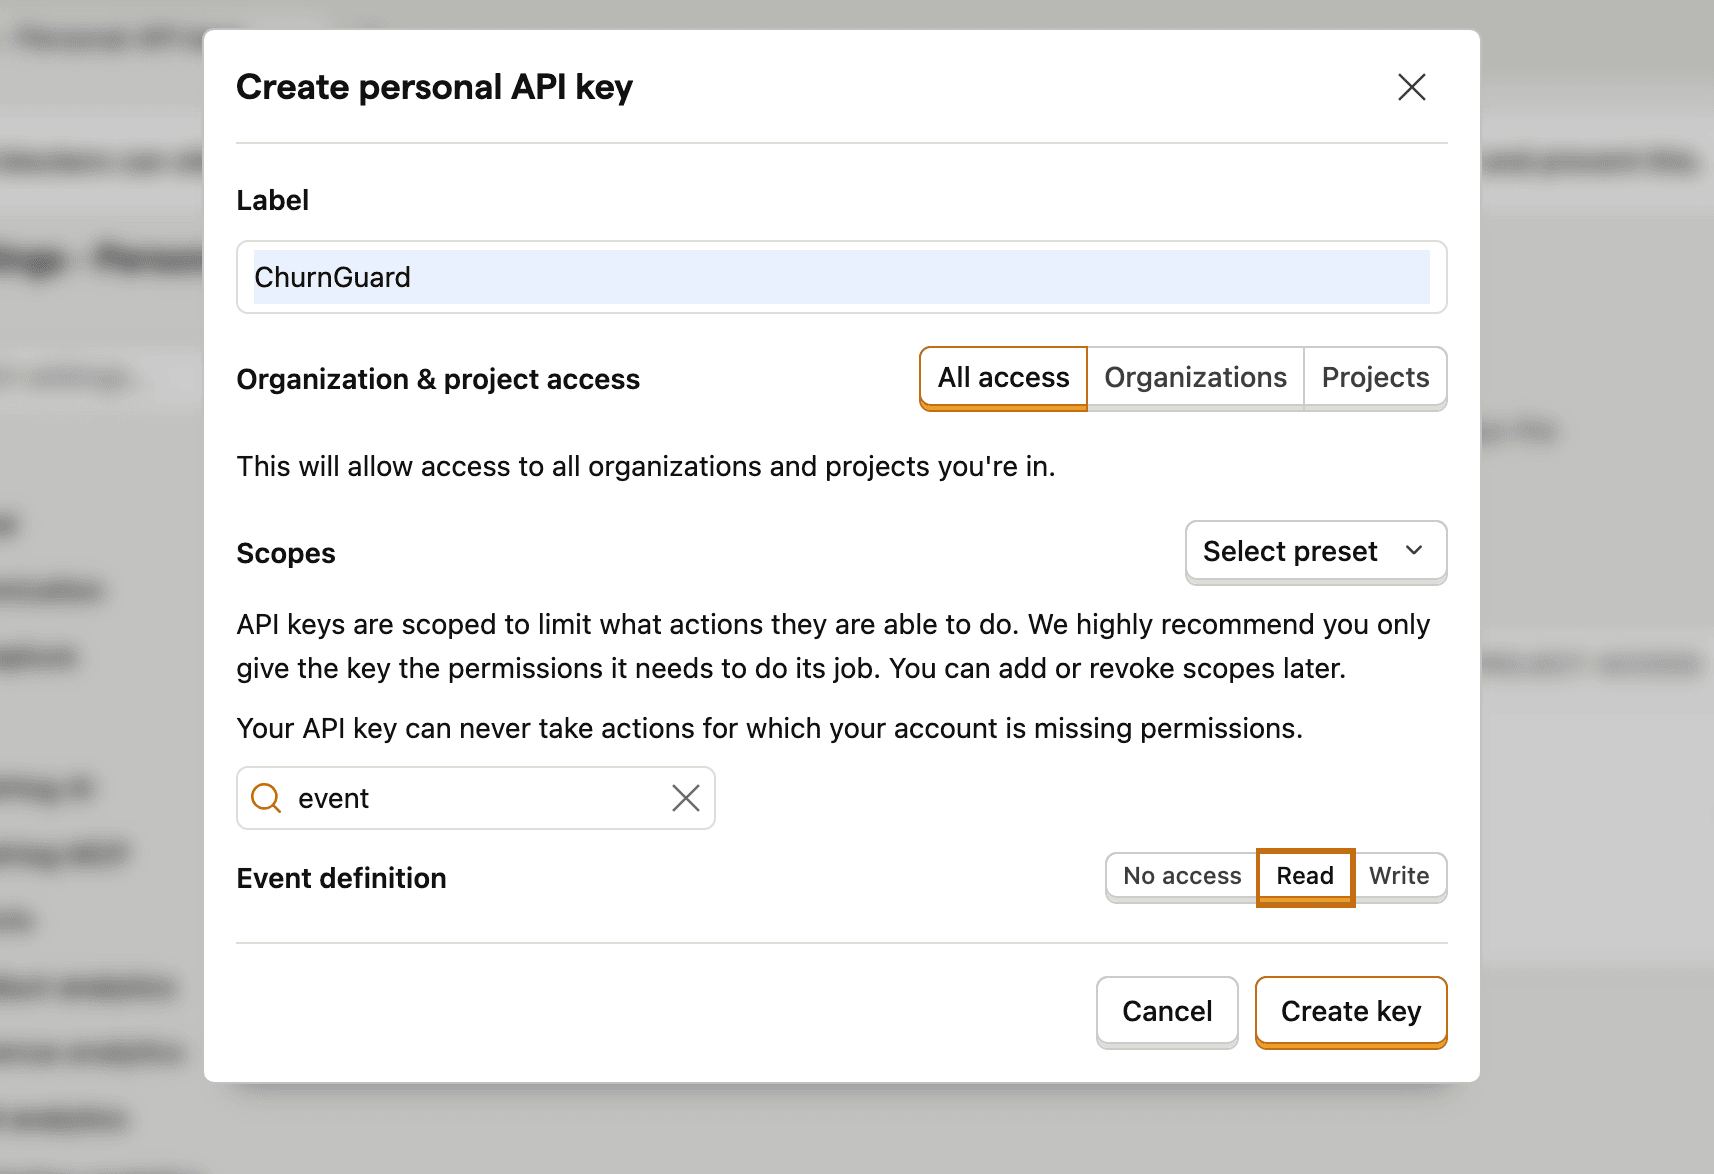Focus the Label field containing ChurnGuard

(x=840, y=277)
